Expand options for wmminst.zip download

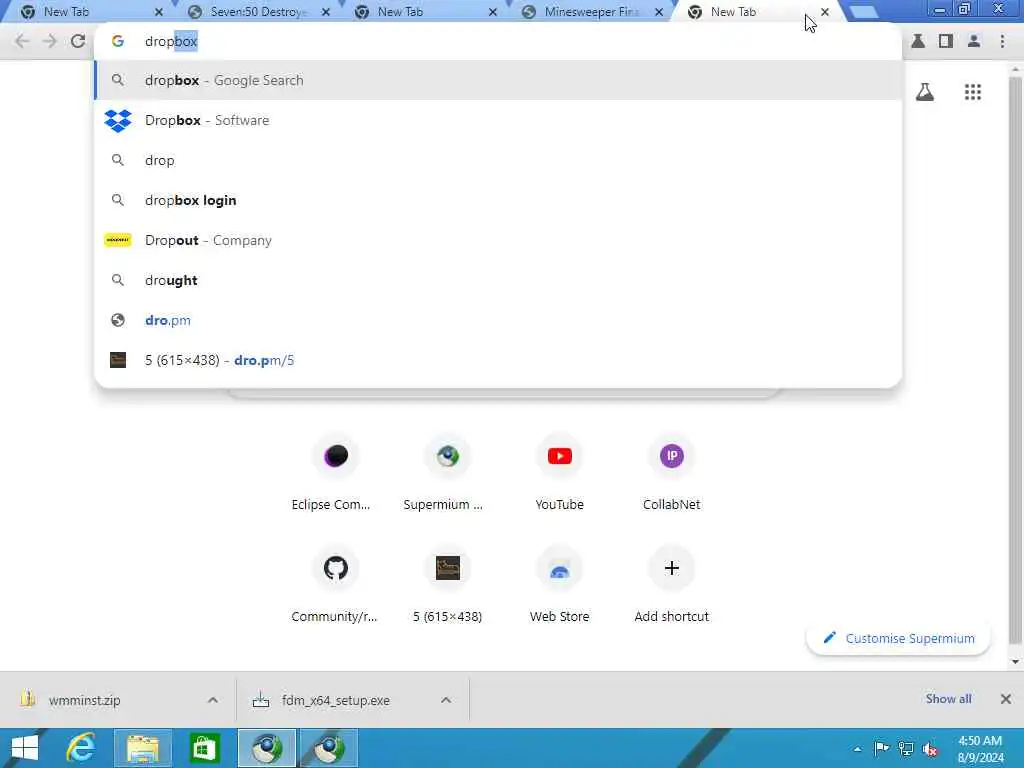coord(213,700)
